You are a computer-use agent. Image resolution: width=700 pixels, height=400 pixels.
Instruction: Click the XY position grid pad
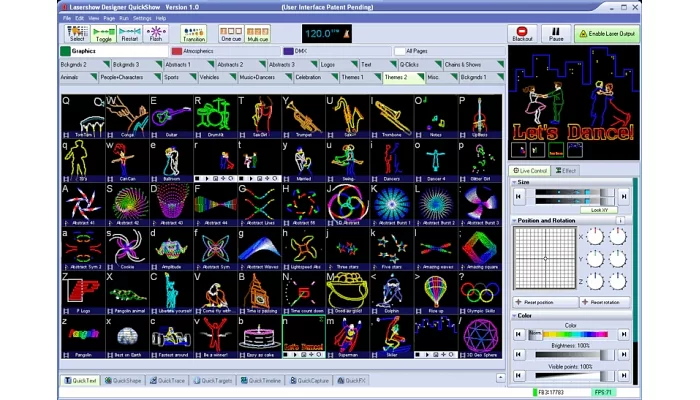coord(545,258)
